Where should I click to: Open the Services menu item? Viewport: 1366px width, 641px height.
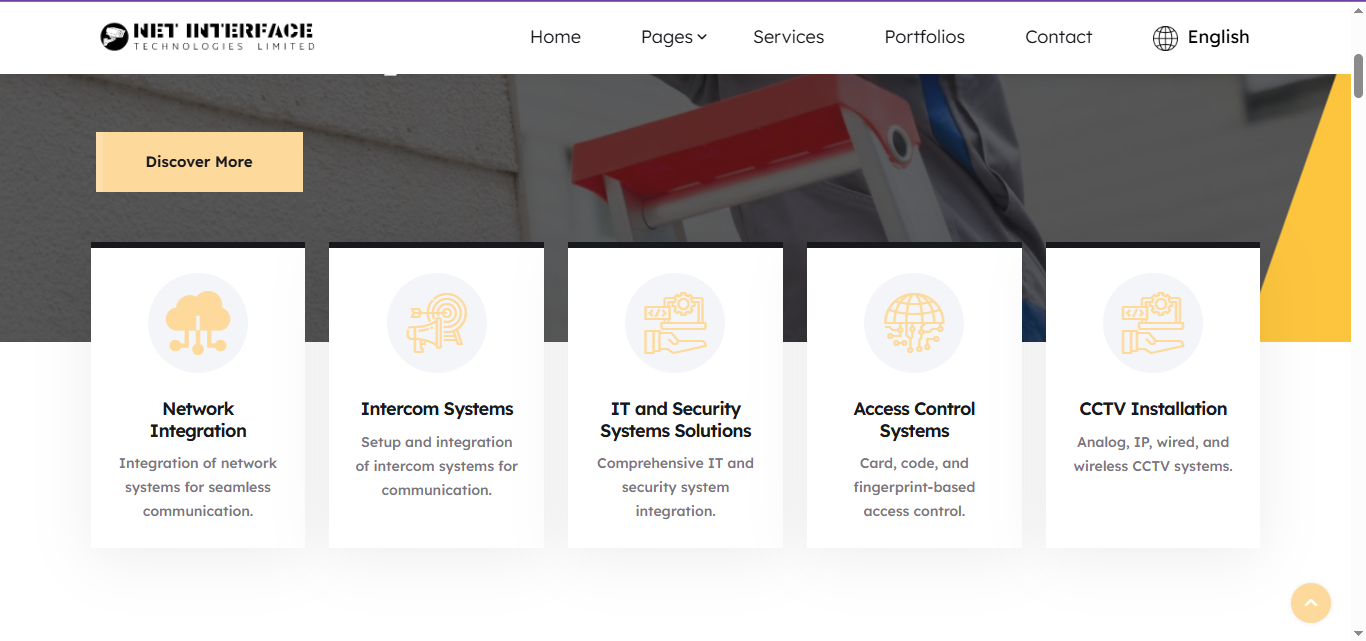tap(788, 37)
